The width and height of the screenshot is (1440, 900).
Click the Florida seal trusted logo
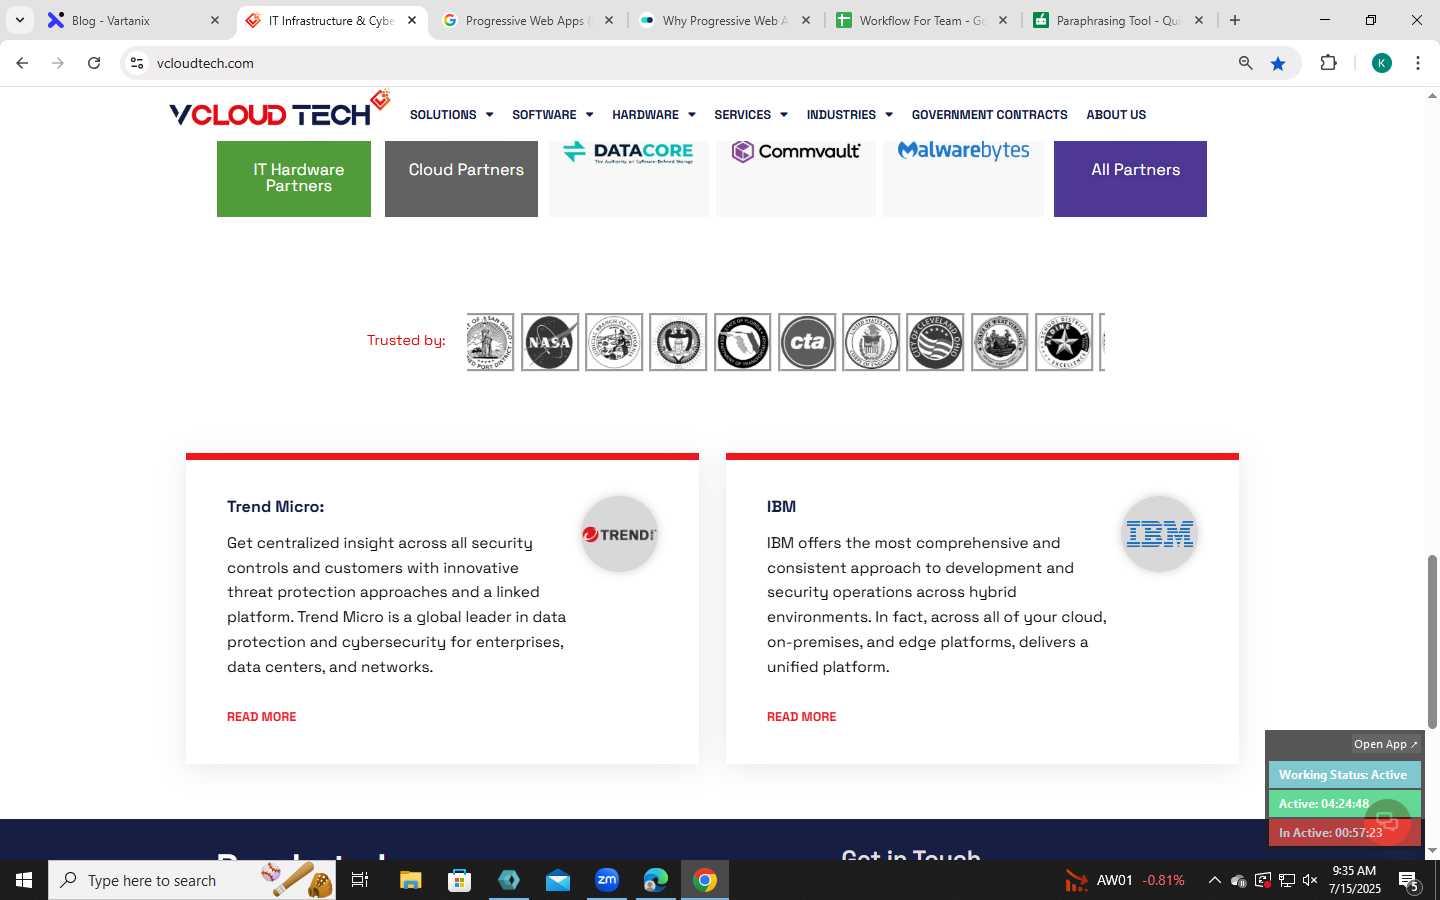(x=743, y=342)
